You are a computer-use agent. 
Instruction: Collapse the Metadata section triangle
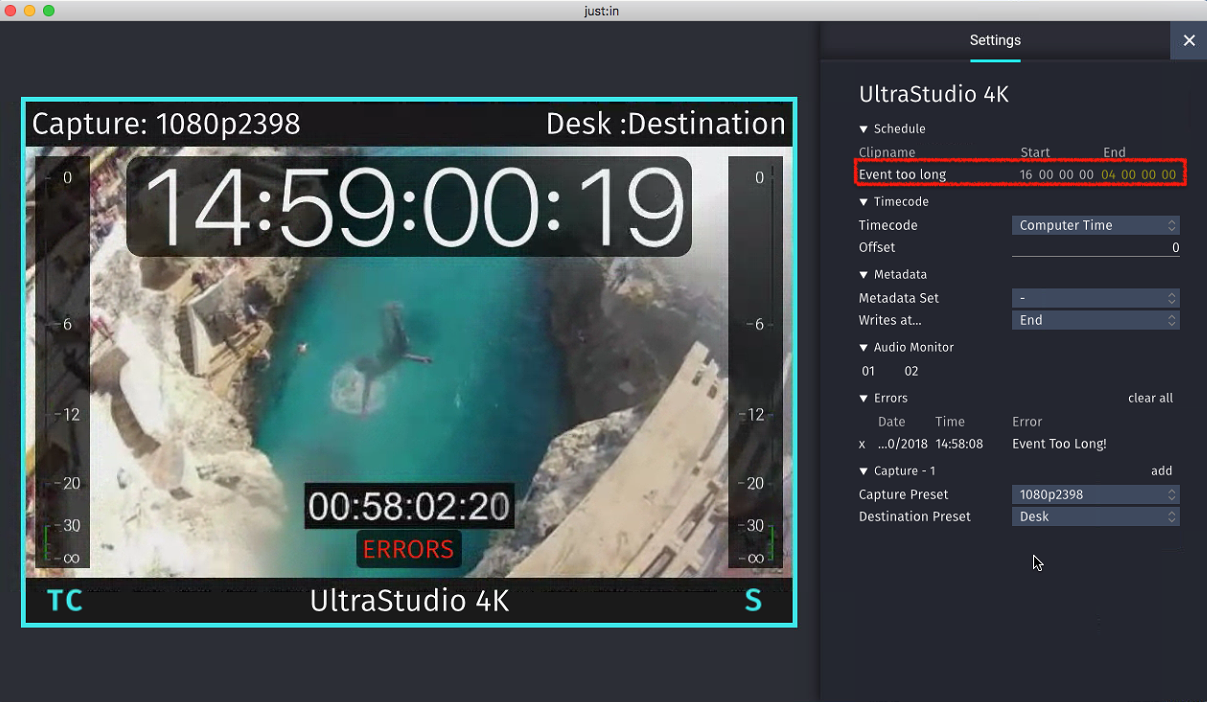tap(864, 275)
